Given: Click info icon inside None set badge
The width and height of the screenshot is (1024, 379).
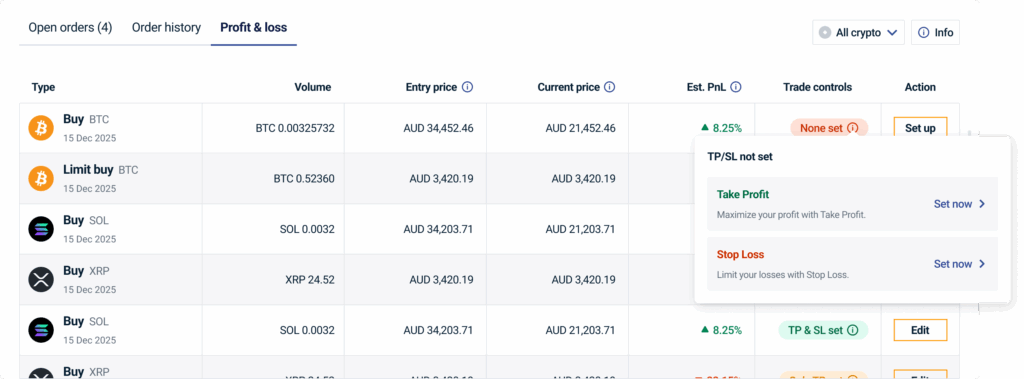Looking at the screenshot, I should (852, 129).
